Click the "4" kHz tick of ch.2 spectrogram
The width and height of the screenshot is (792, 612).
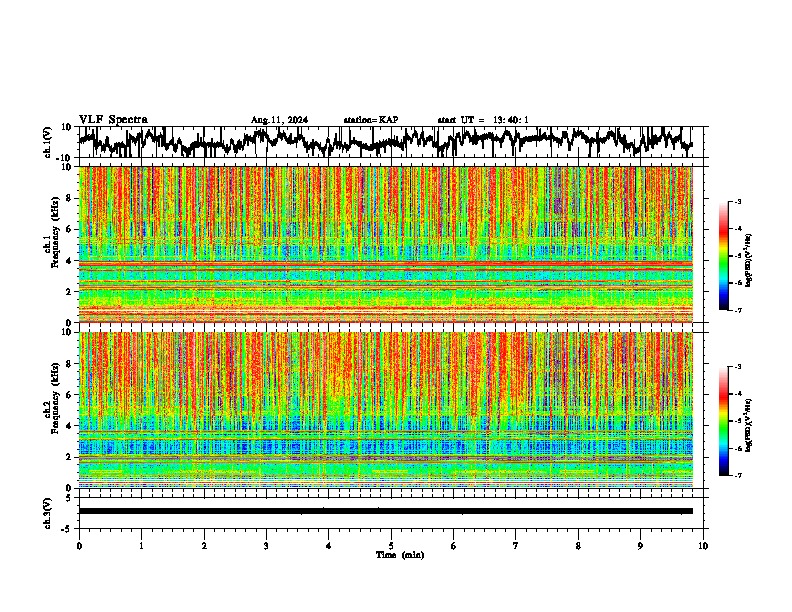pyautogui.click(x=70, y=426)
